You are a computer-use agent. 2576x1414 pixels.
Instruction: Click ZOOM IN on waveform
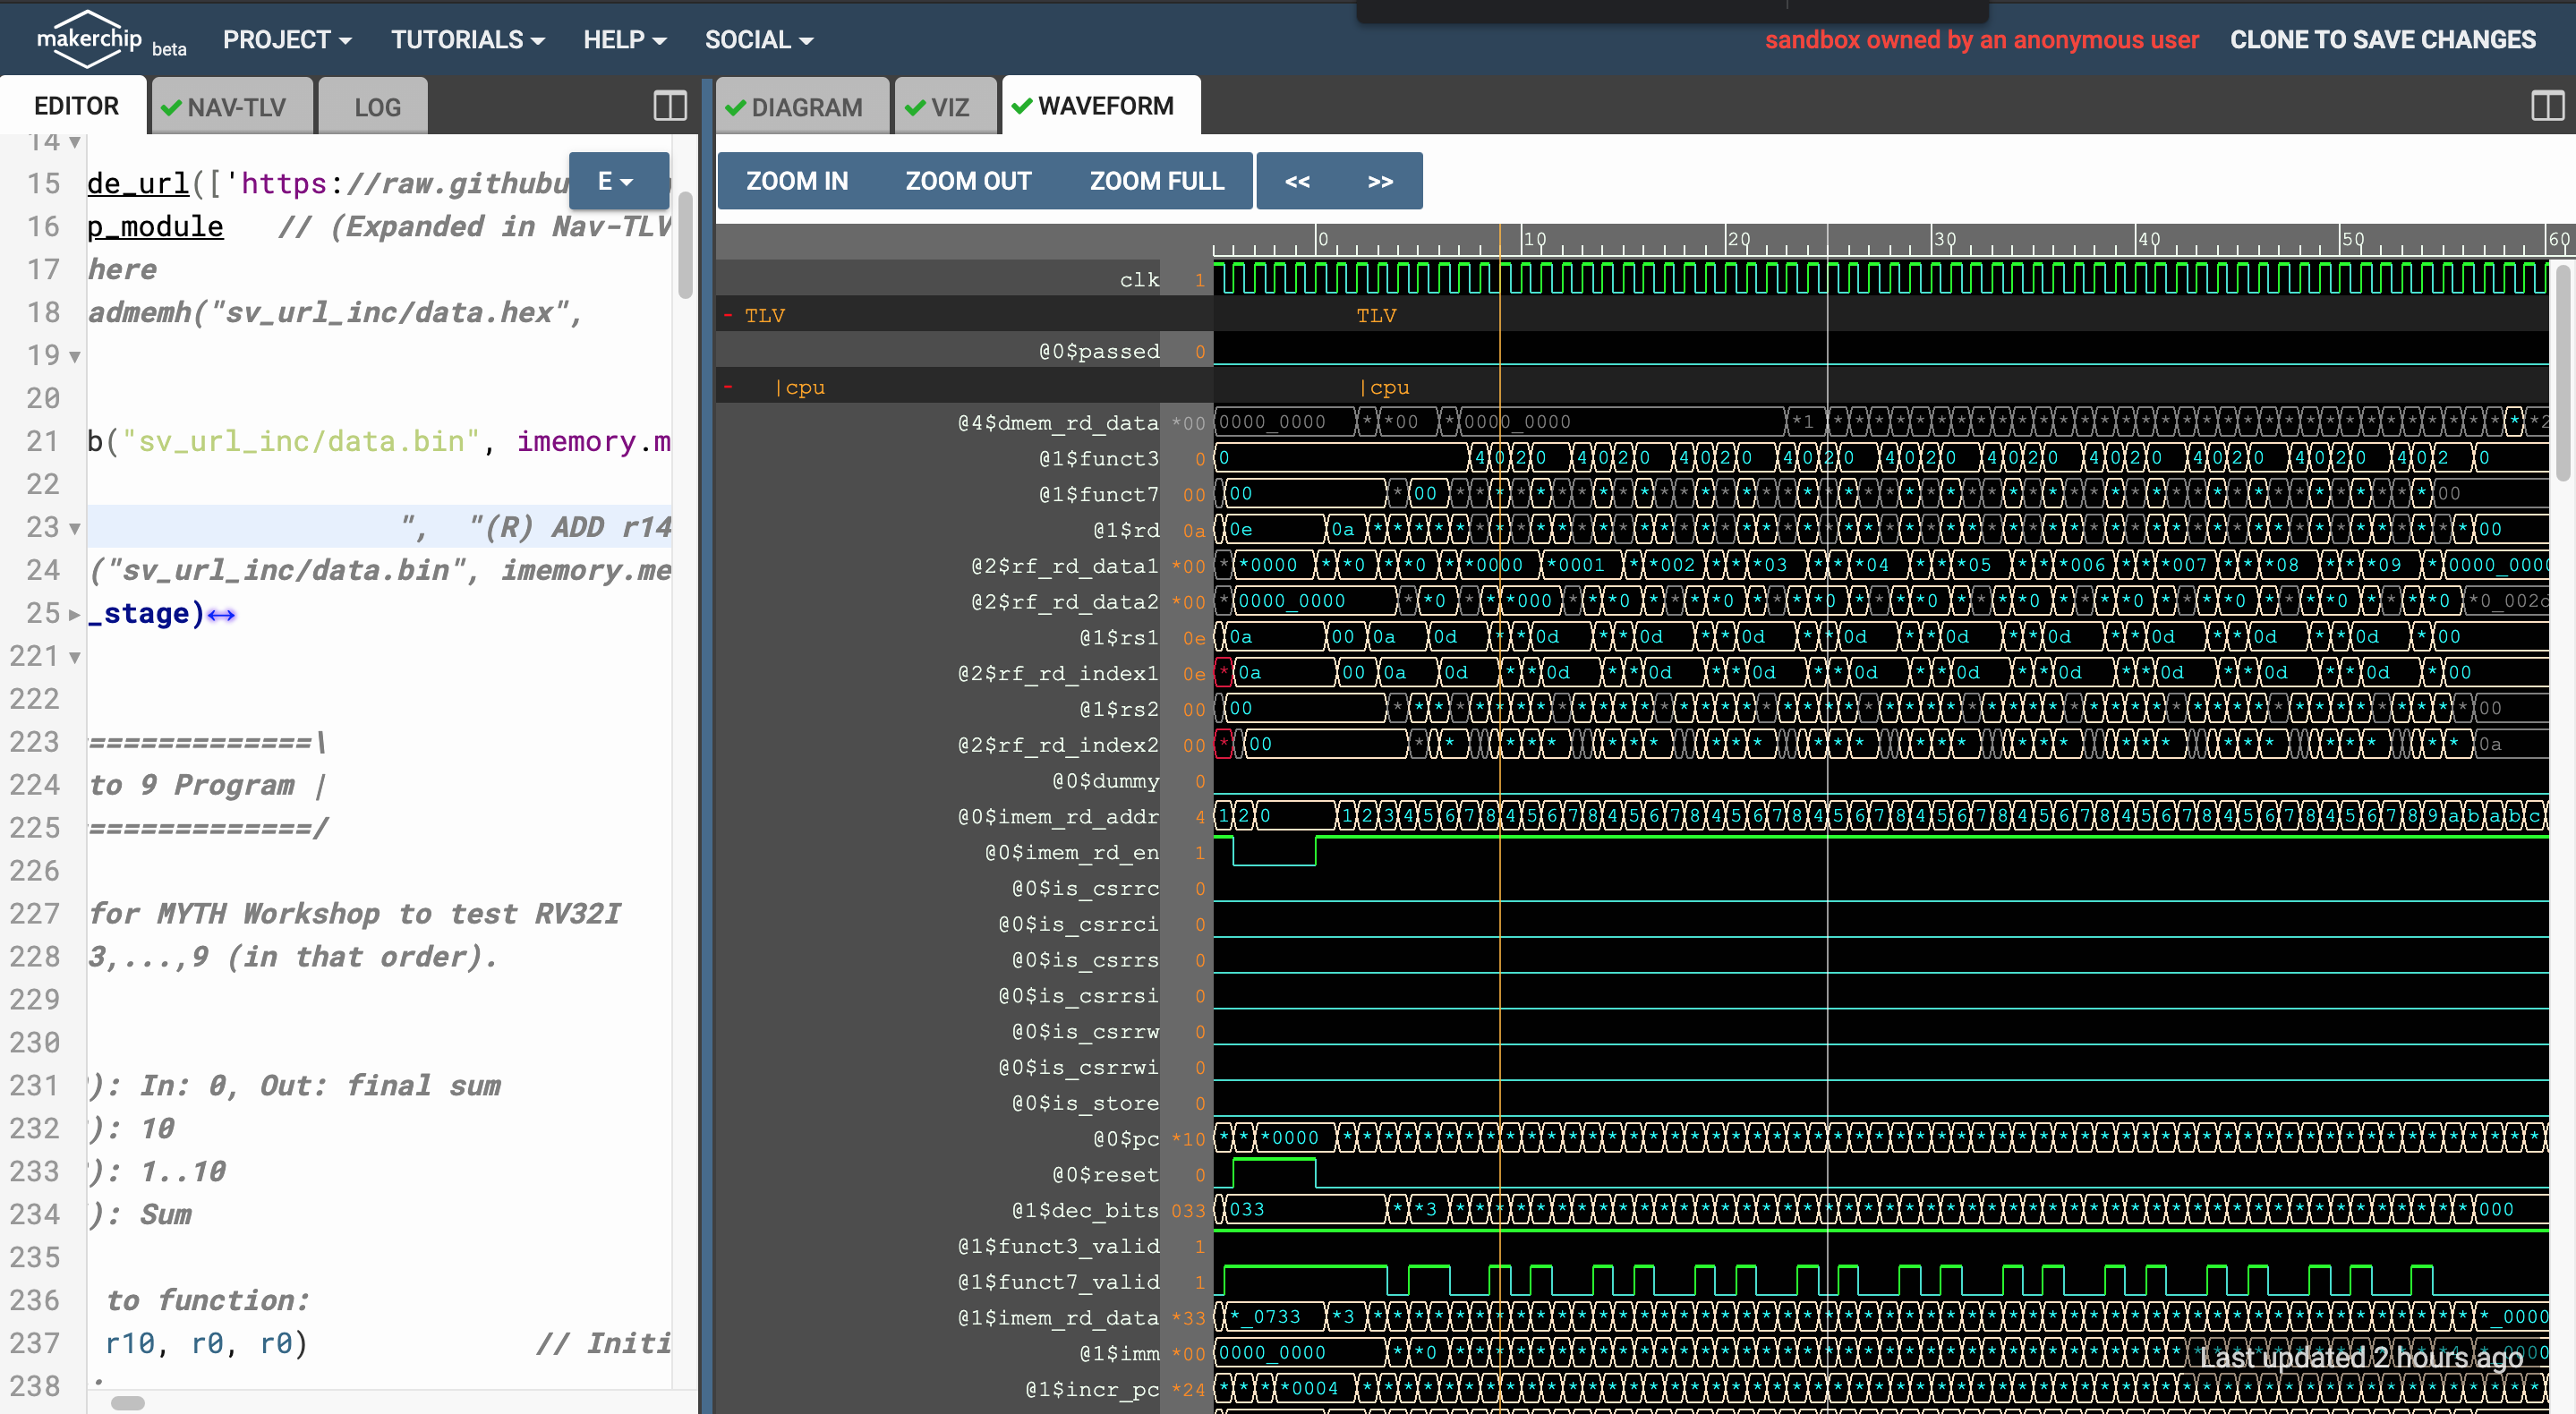click(x=796, y=181)
